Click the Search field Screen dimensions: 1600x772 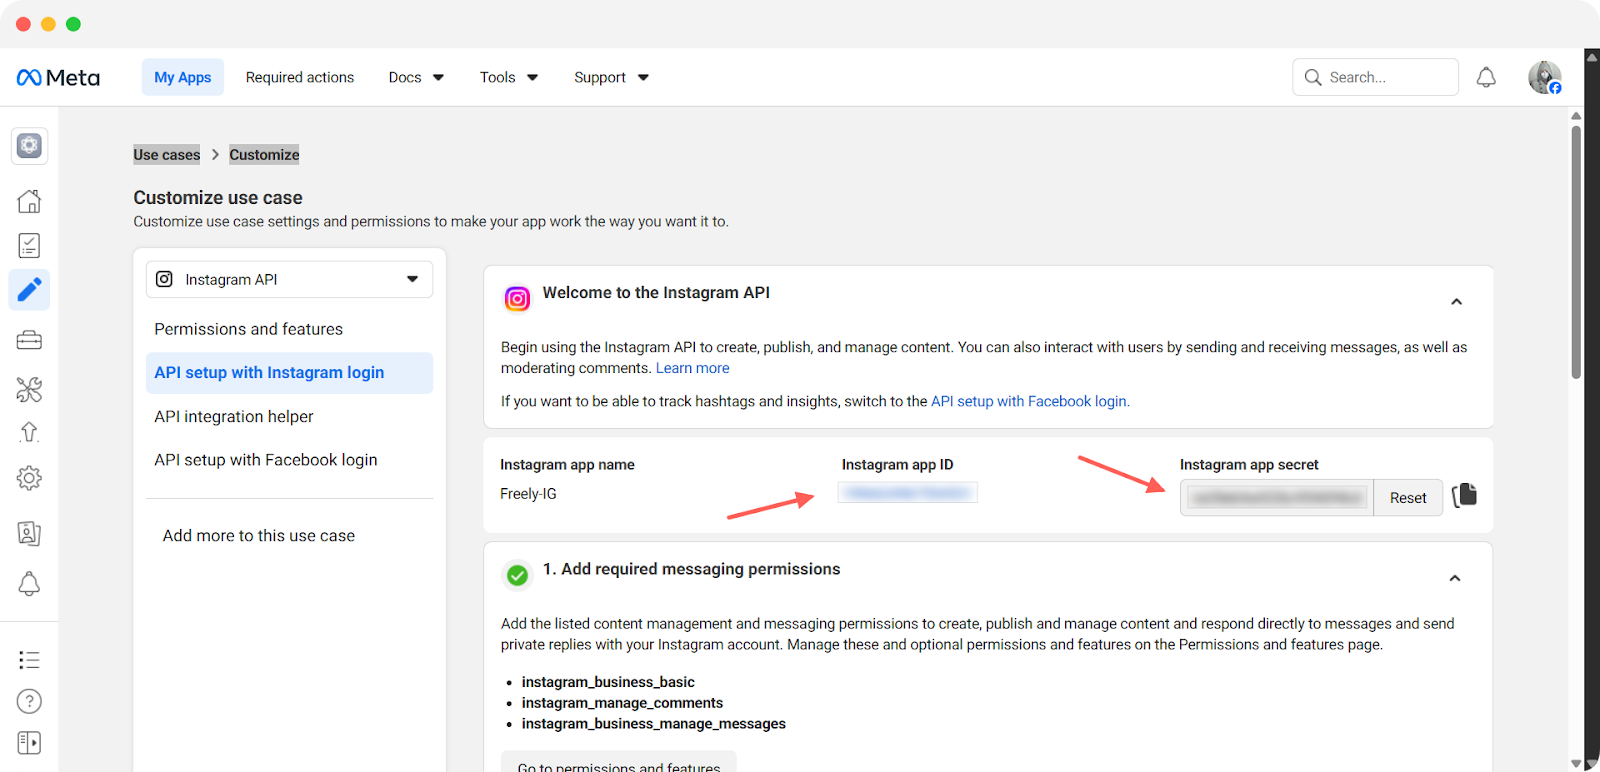[1375, 77]
